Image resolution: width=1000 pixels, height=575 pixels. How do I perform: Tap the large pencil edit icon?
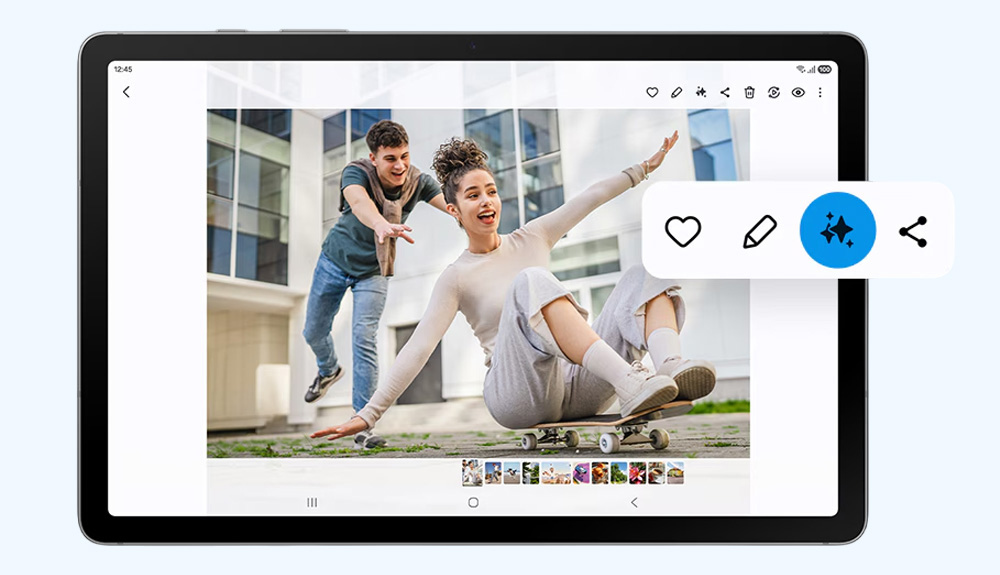(760, 231)
